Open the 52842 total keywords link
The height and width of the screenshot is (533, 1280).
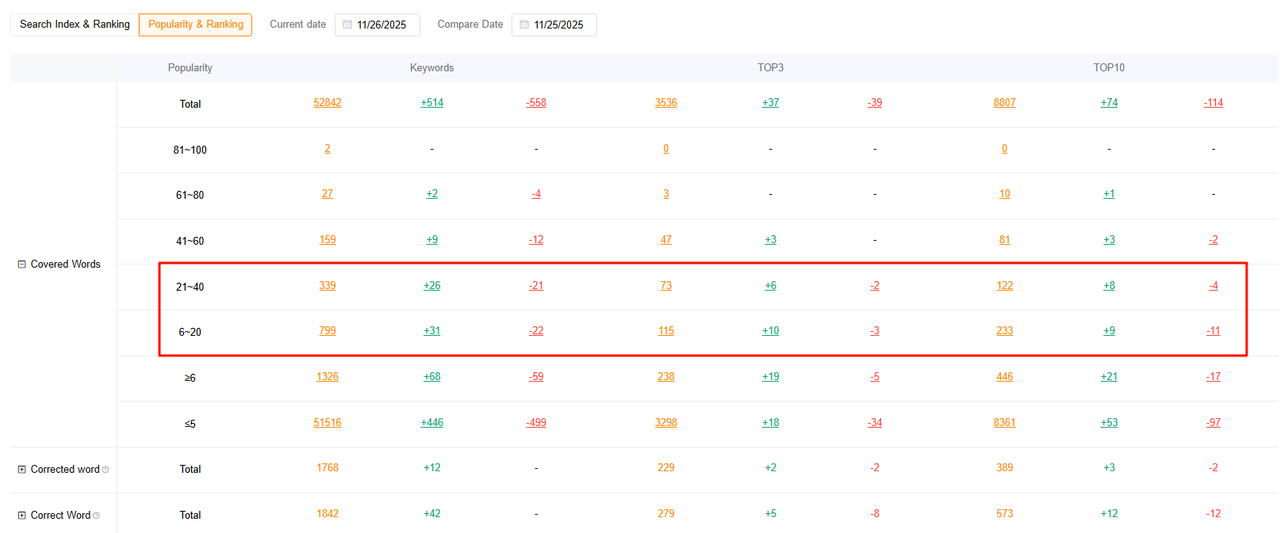[x=327, y=103]
